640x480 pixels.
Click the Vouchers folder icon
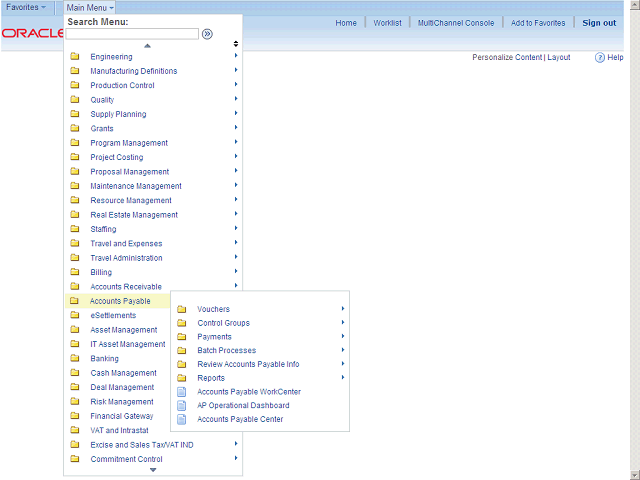tap(182, 309)
